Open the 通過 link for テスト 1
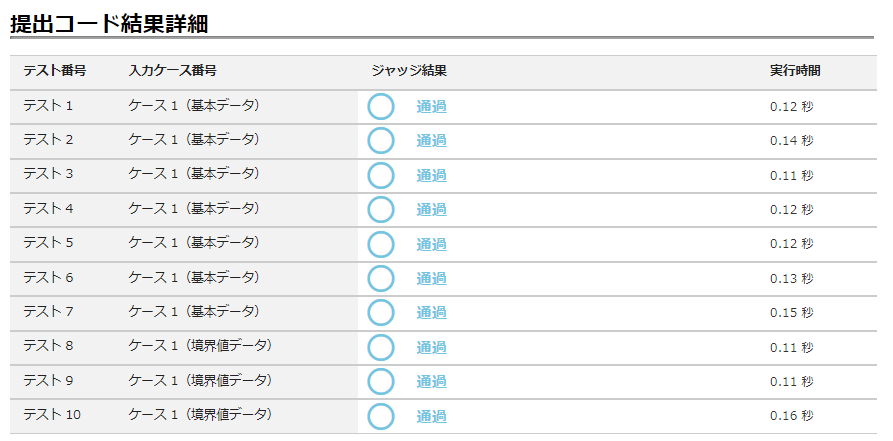The width and height of the screenshot is (893, 441). pyautogui.click(x=431, y=107)
